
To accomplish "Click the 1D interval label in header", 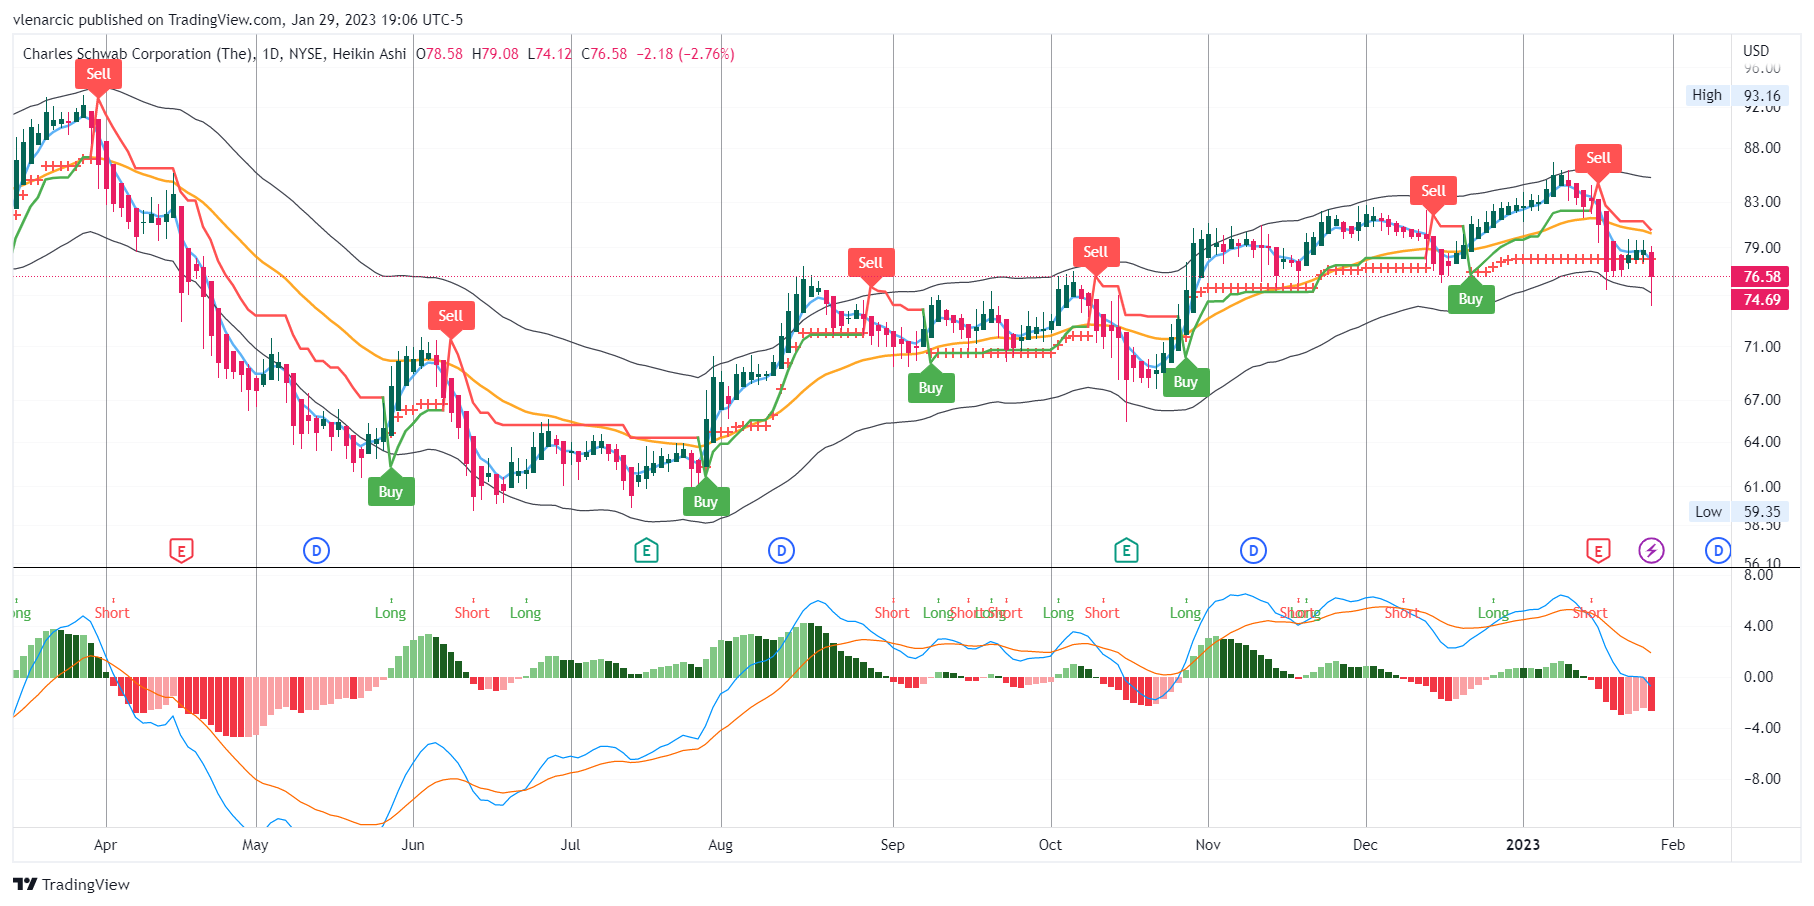I will click(271, 54).
